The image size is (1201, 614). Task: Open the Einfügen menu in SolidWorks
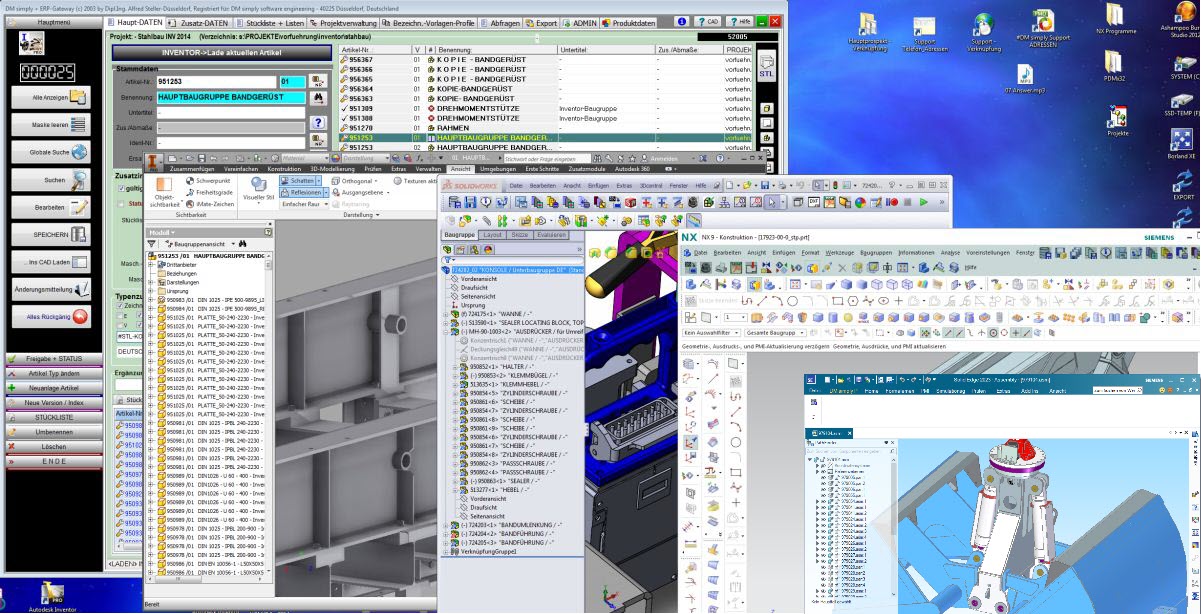(599, 187)
